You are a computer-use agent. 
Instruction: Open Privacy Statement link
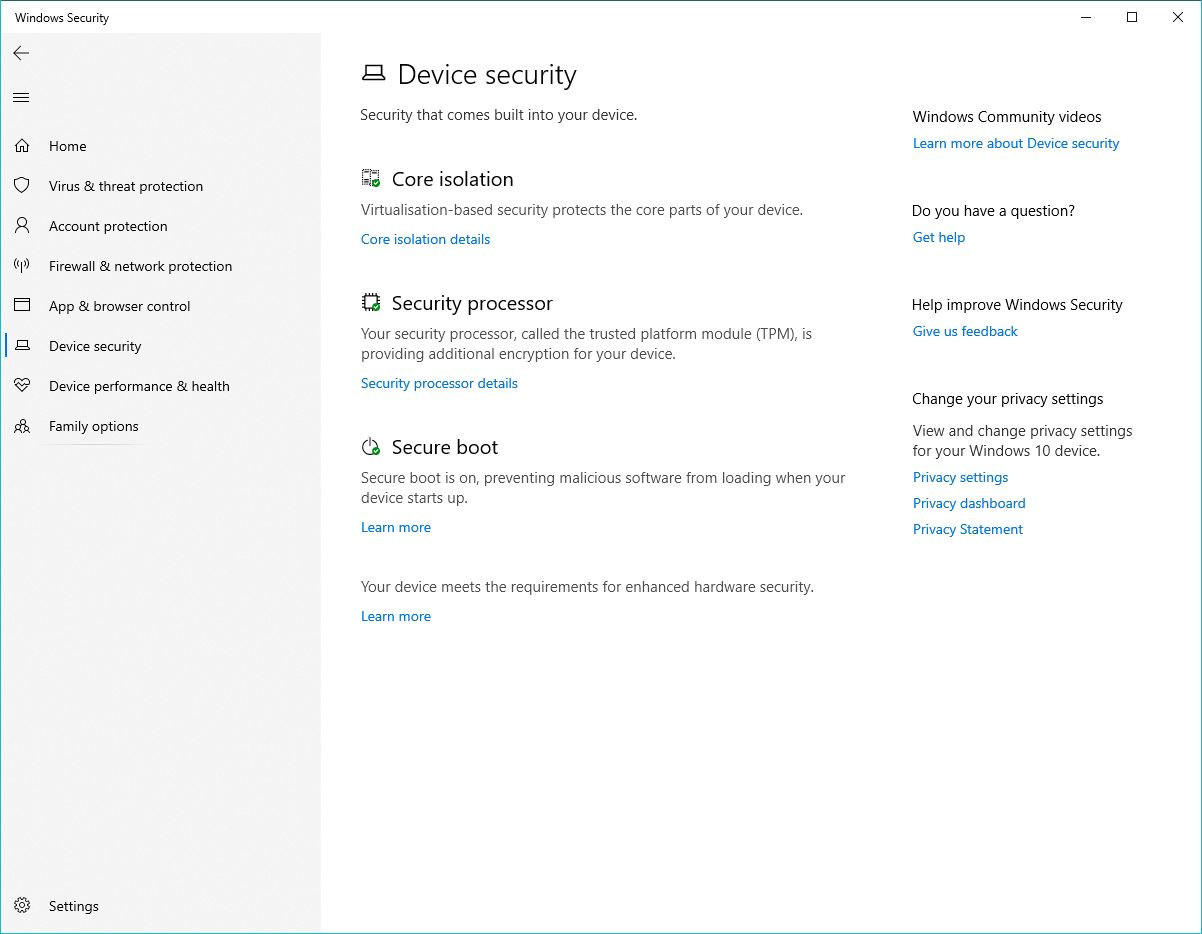(x=968, y=529)
